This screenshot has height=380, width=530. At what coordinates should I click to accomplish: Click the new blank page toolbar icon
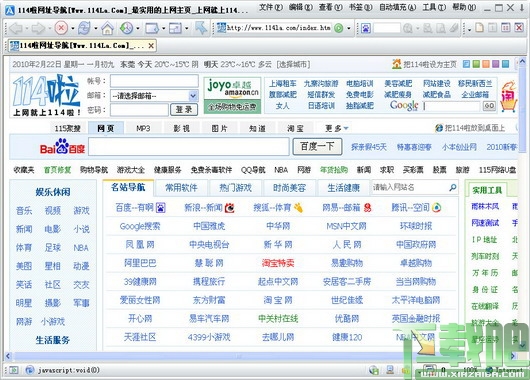(x=479, y=28)
